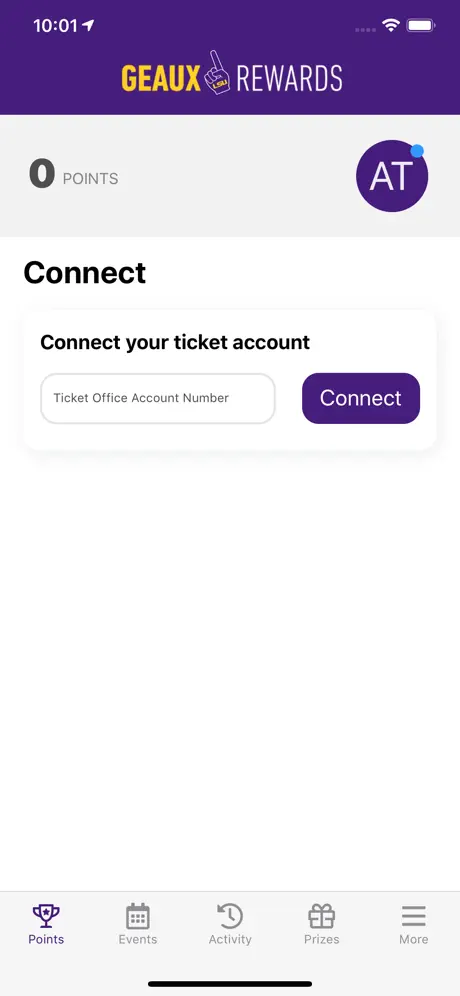Open the More hamburger menu icon
Image resolution: width=460 pixels, height=996 pixels.
pyautogui.click(x=414, y=916)
